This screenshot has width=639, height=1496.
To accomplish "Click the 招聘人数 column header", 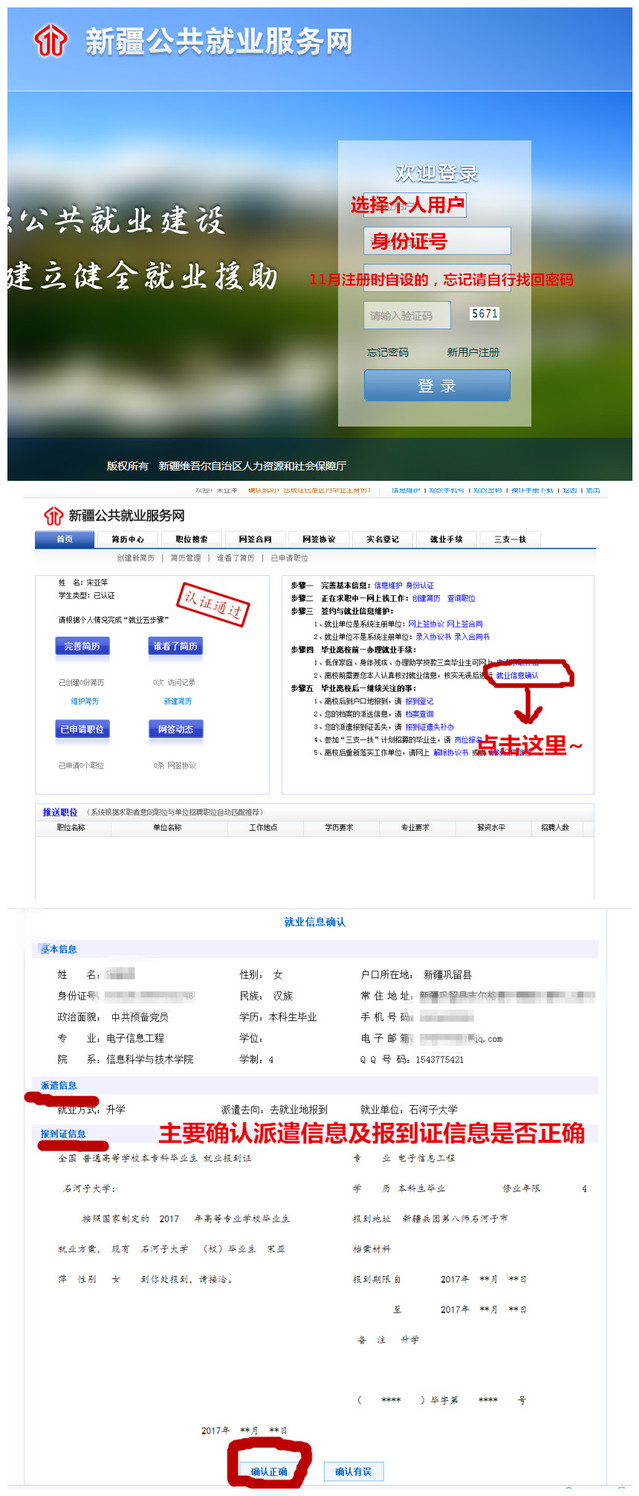I will 556,828.
